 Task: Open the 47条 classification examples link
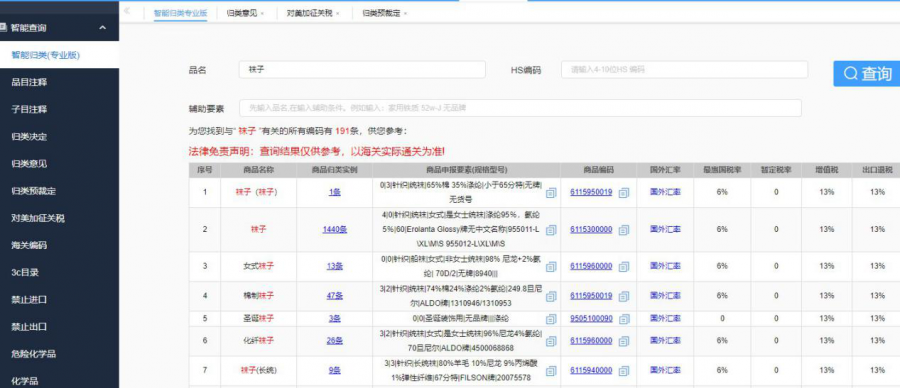[x=335, y=296]
